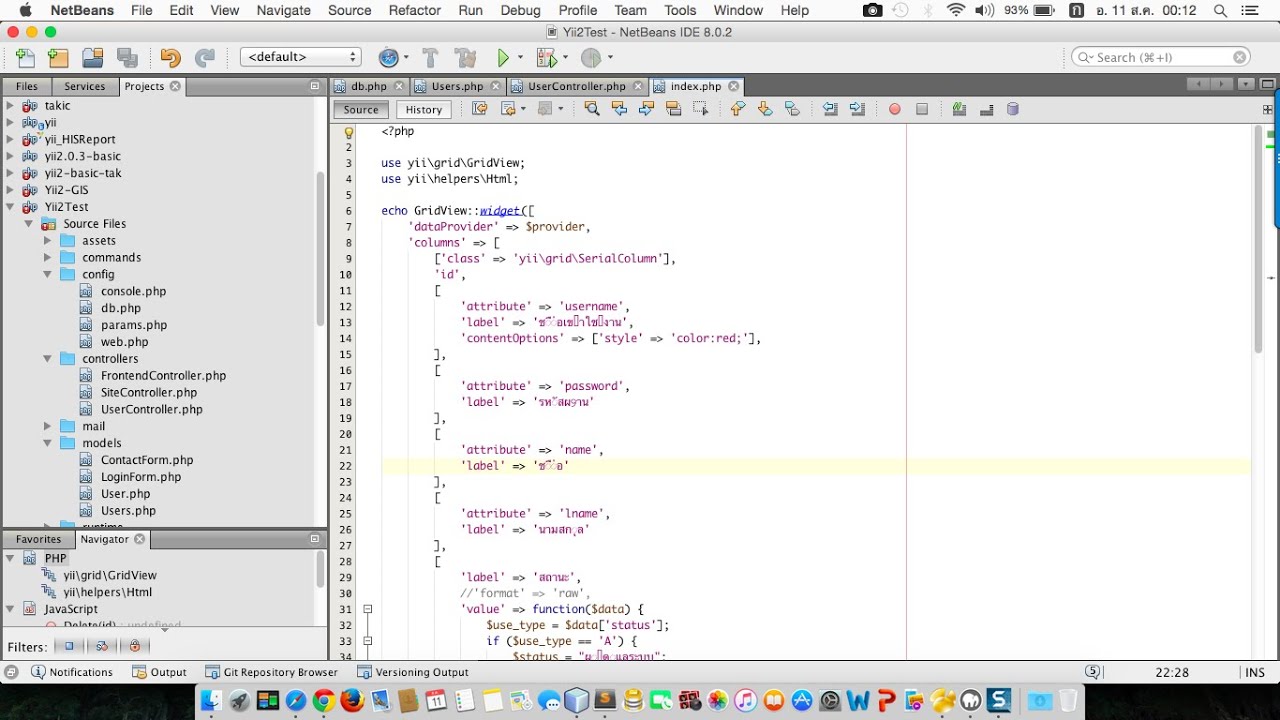Shift line right in editor toolbar
This screenshot has width=1280, height=720.
point(857,109)
